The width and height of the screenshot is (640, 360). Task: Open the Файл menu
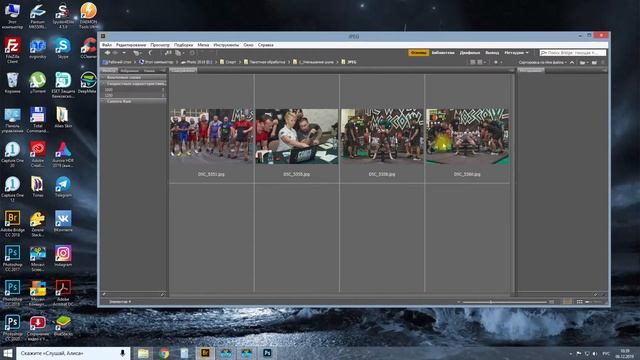tap(107, 45)
